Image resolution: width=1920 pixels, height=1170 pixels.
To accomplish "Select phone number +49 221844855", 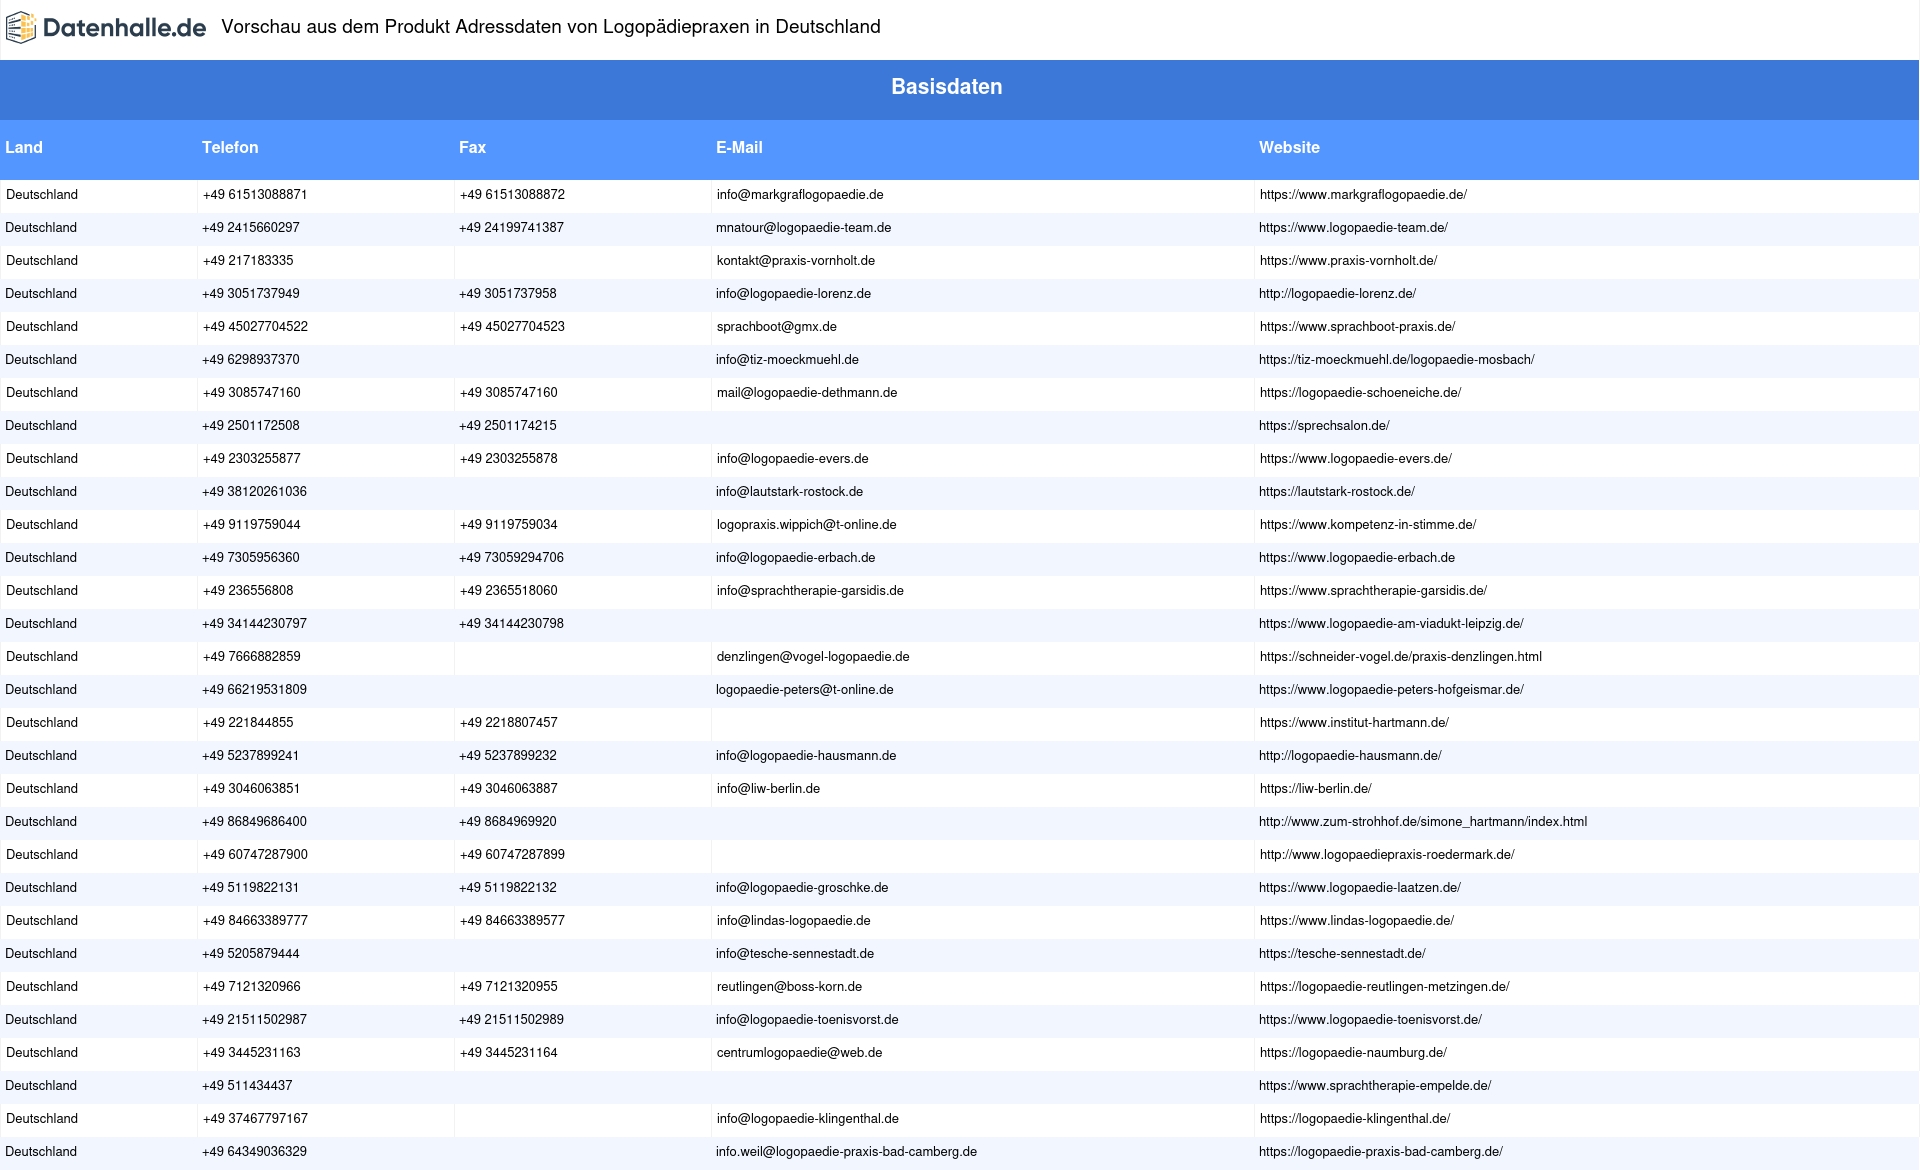I will click(x=248, y=723).
